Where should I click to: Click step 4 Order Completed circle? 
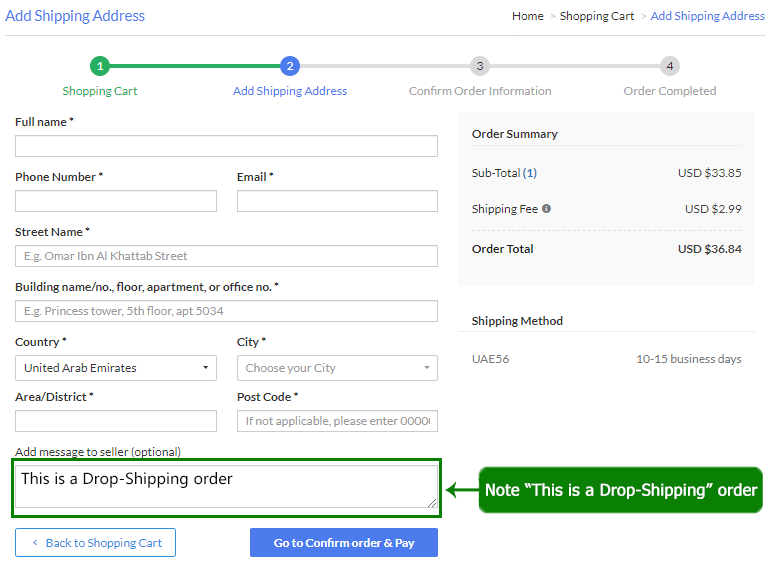pyautogui.click(x=670, y=66)
